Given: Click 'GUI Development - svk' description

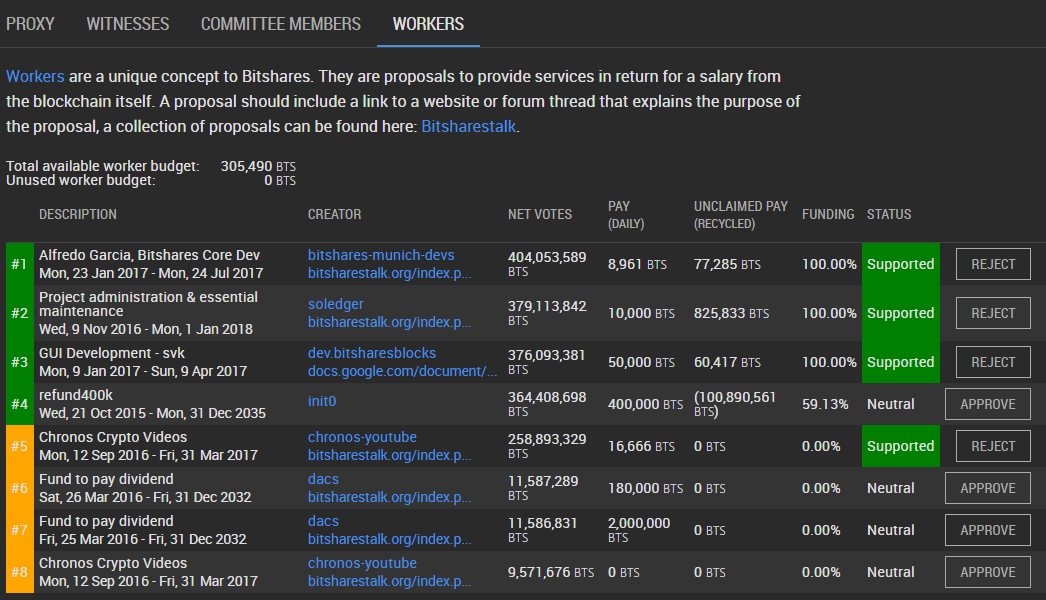Looking at the screenshot, I should pyautogui.click(x=111, y=353).
